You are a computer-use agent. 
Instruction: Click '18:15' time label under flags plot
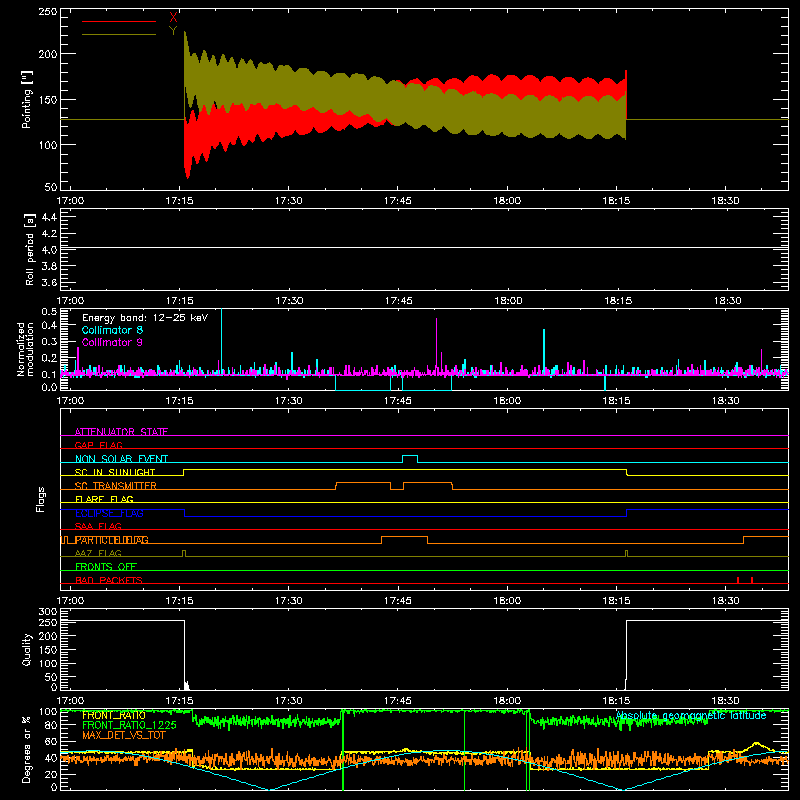[616, 601]
